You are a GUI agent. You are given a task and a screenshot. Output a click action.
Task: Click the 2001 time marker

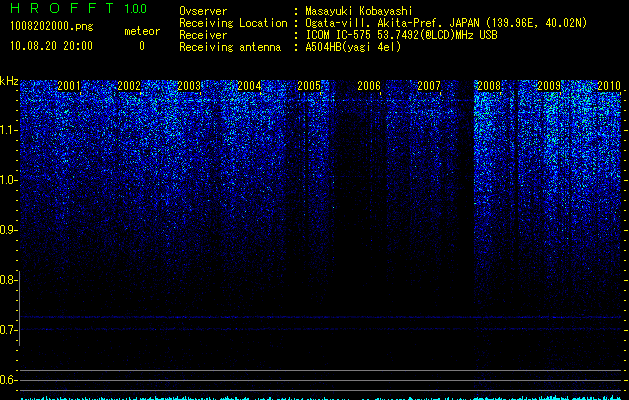[x=69, y=86]
